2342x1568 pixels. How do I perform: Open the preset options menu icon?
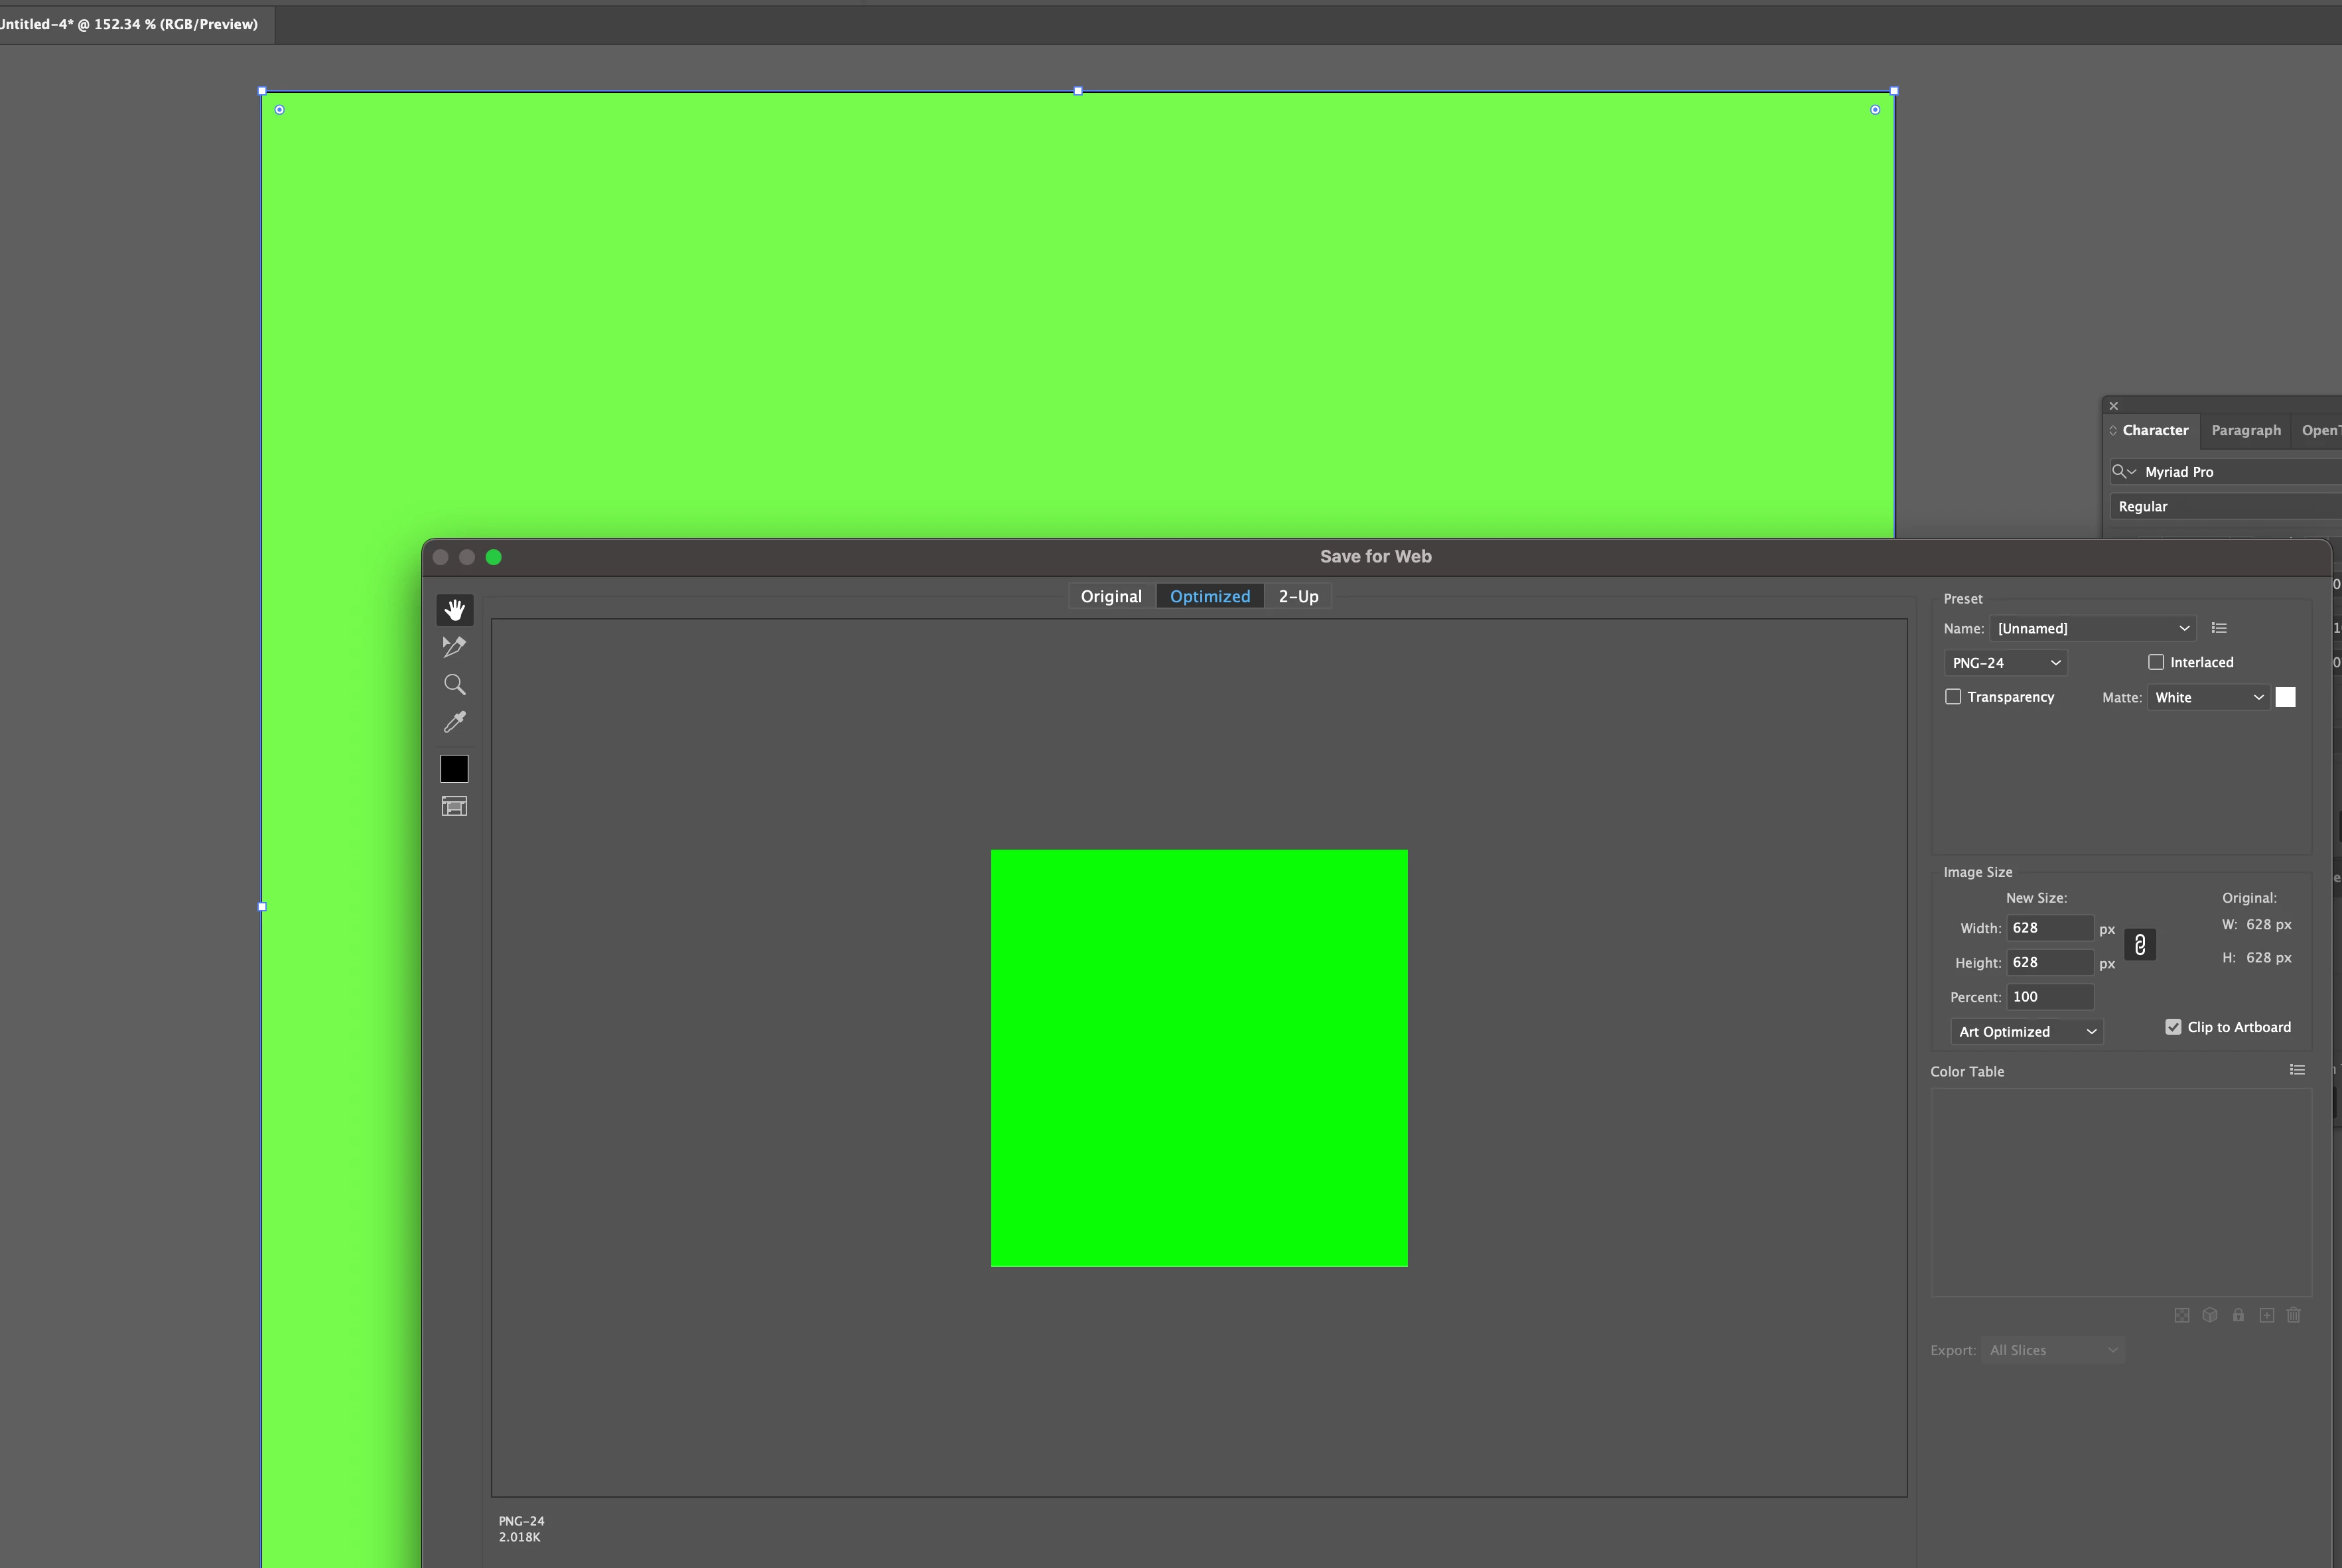click(2219, 628)
